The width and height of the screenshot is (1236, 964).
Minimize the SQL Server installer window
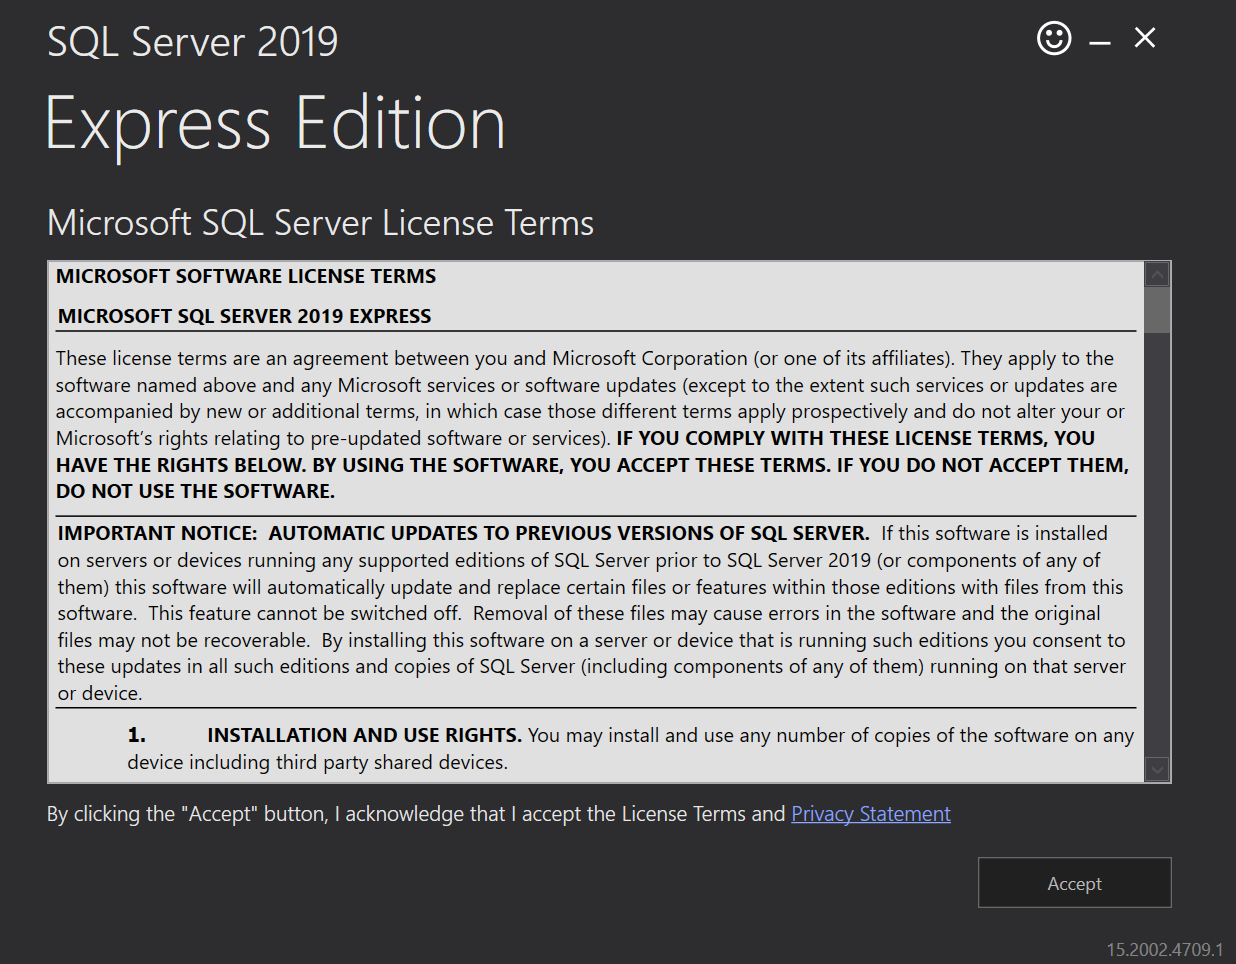(1100, 42)
